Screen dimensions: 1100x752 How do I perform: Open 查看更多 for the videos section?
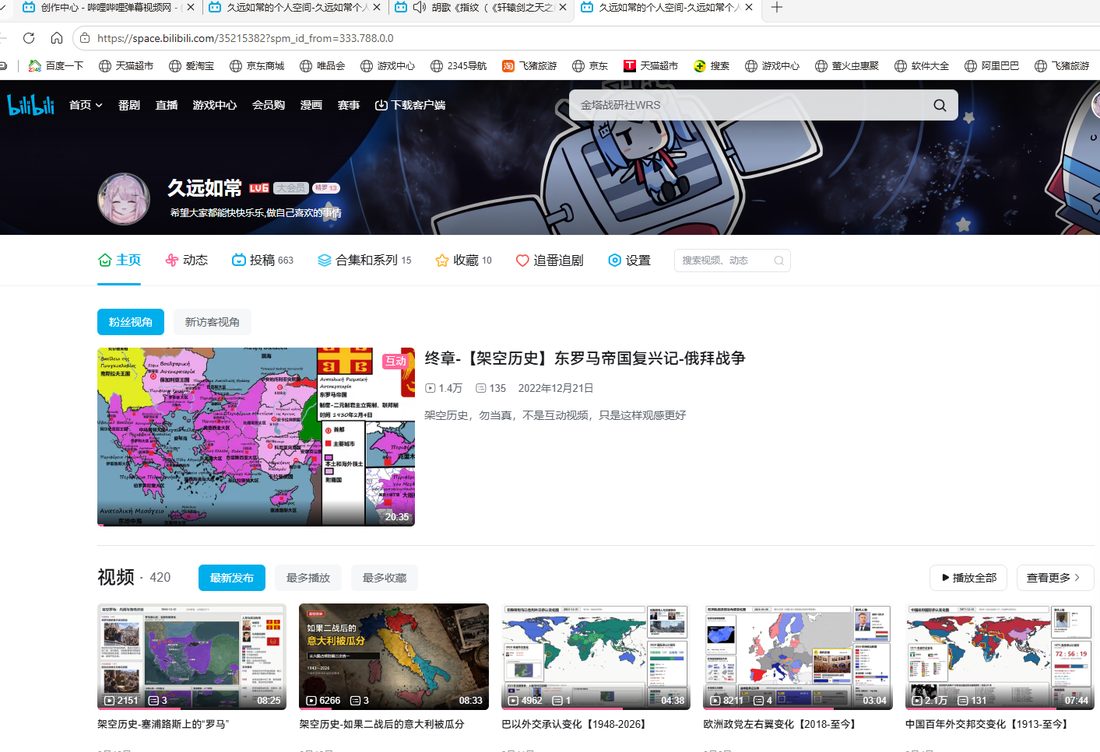(1054, 578)
